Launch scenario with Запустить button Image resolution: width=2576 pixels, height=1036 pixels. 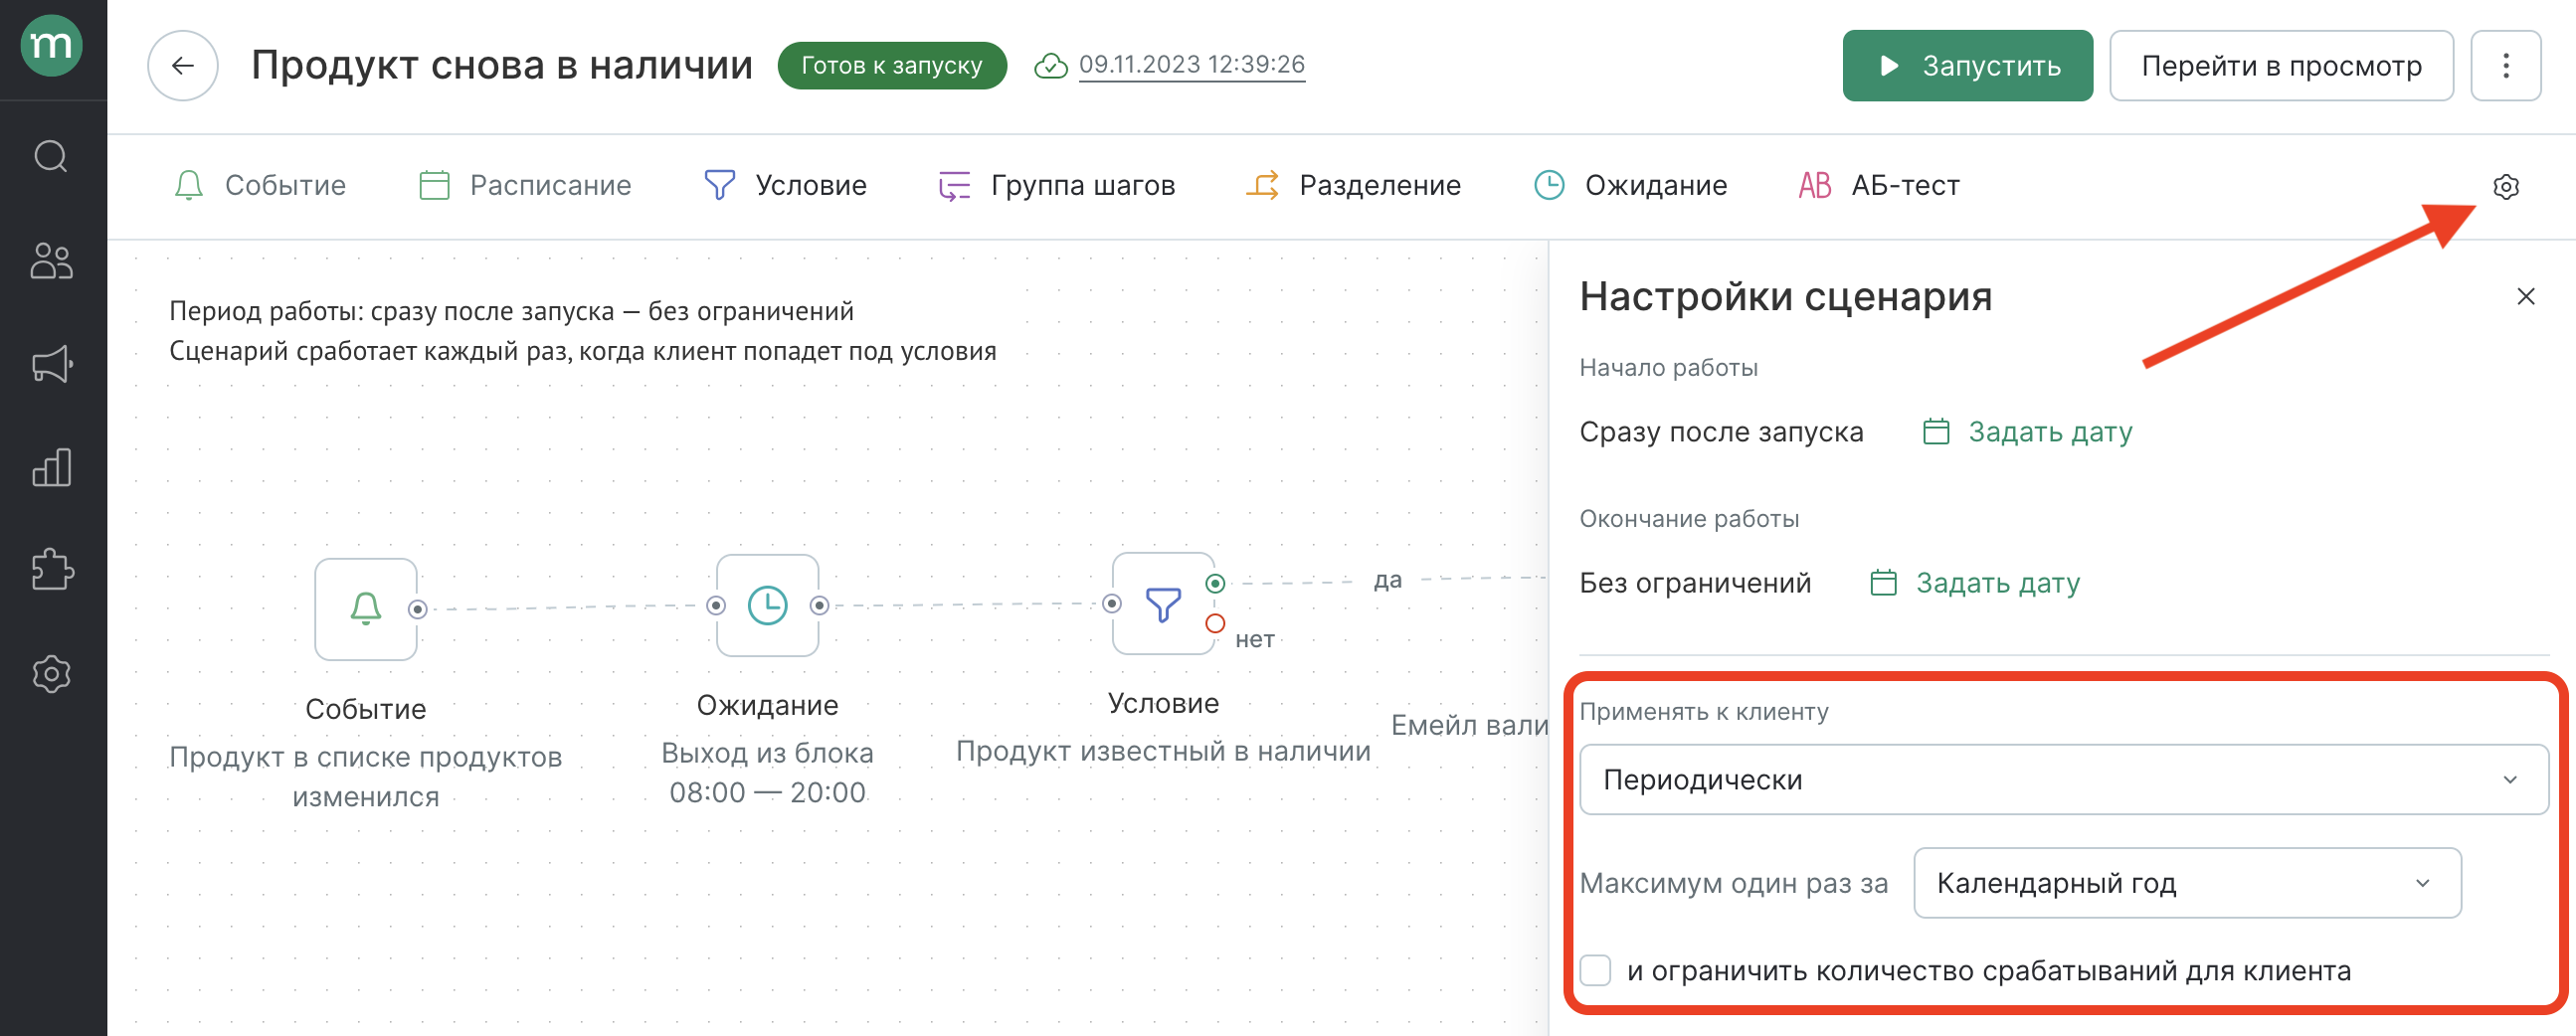click(x=1967, y=66)
